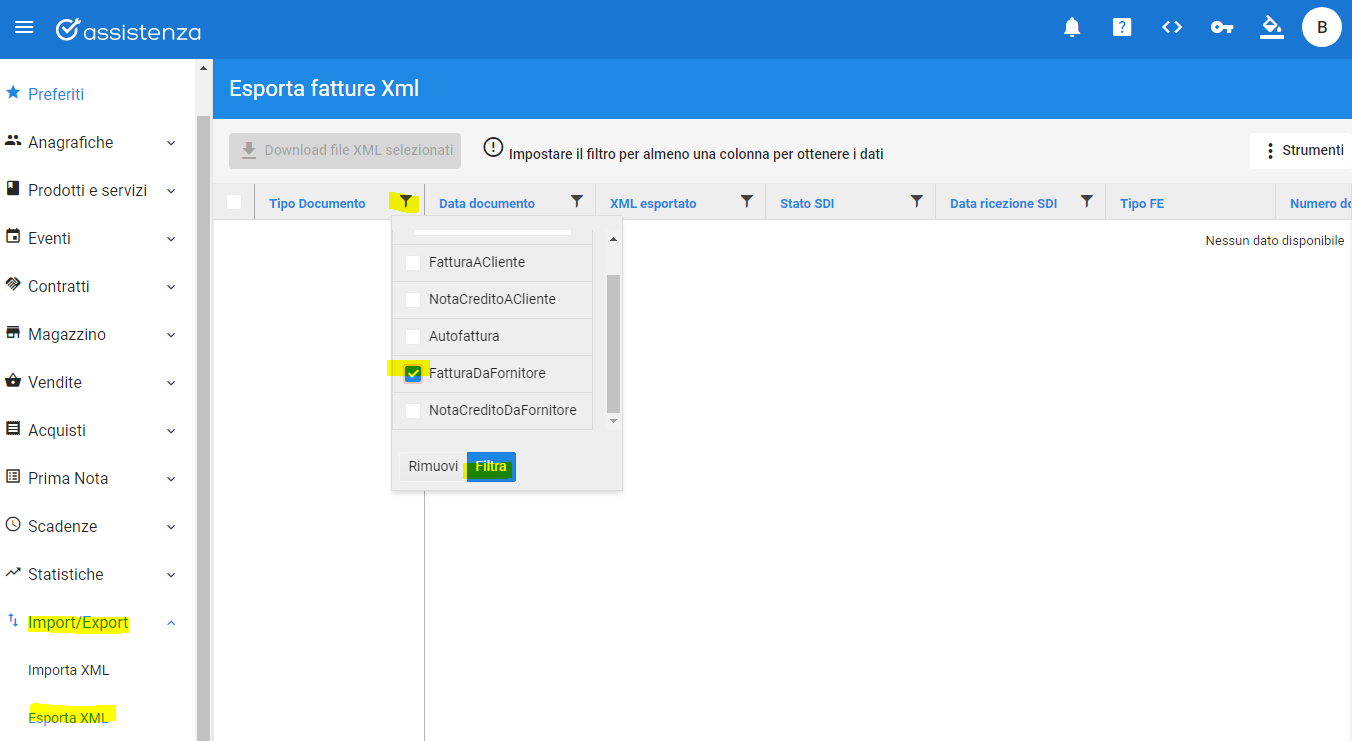Open filter on Data documento column
Screen dimensions: 1352x741
(576, 202)
